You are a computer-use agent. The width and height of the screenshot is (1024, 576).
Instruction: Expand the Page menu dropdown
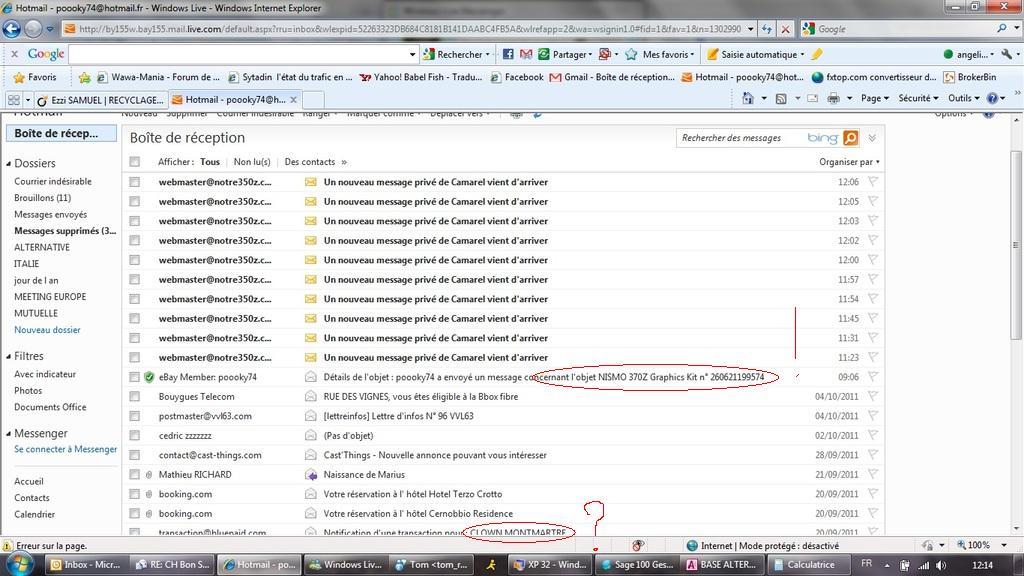pos(874,98)
